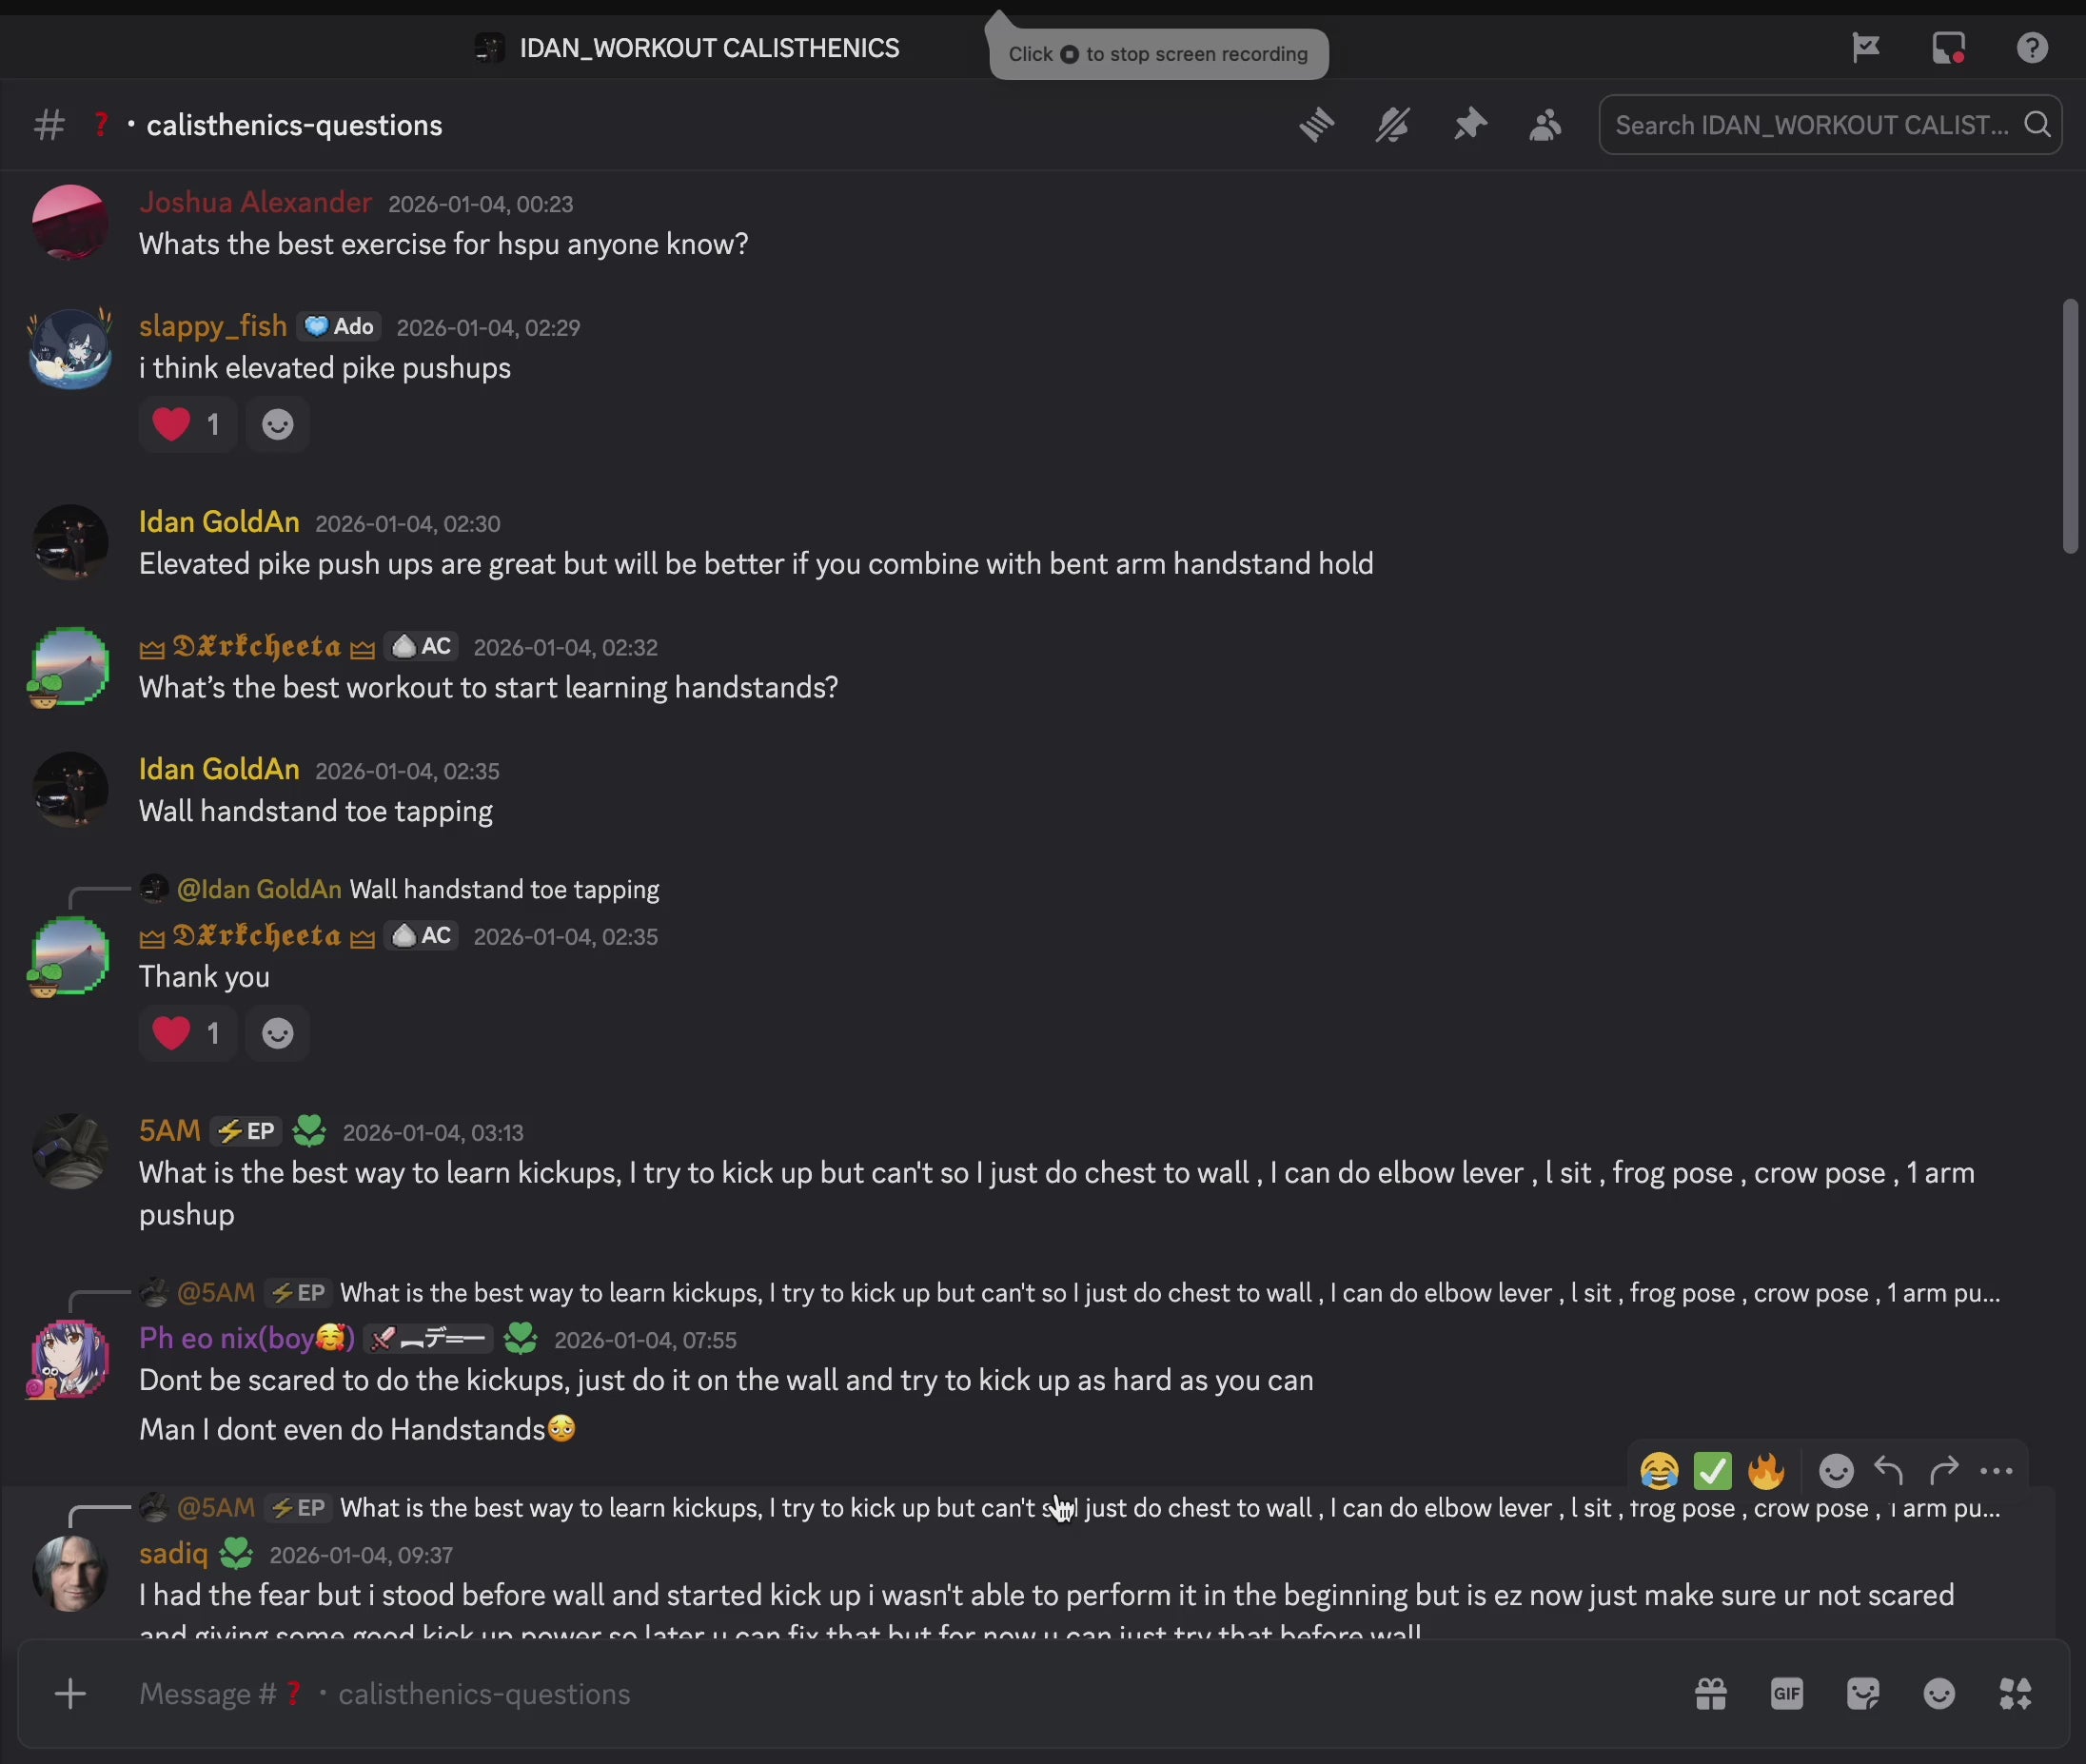Image resolution: width=2086 pixels, height=1764 pixels.
Task: Open the gift Nitro icon
Action: pos(1711,1693)
